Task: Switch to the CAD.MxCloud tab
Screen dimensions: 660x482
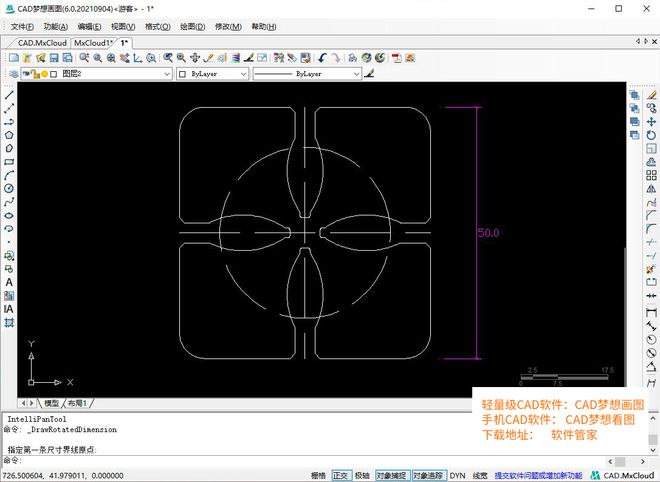Action: (x=42, y=43)
